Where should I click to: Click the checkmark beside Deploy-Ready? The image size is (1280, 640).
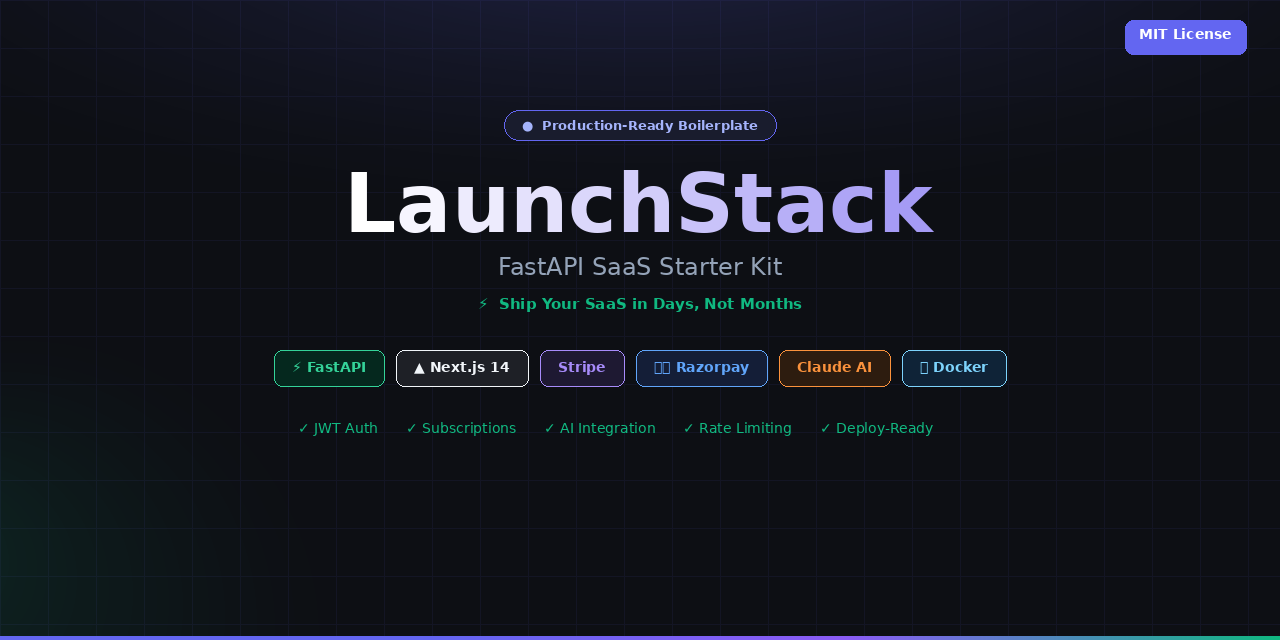[x=824, y=428]
